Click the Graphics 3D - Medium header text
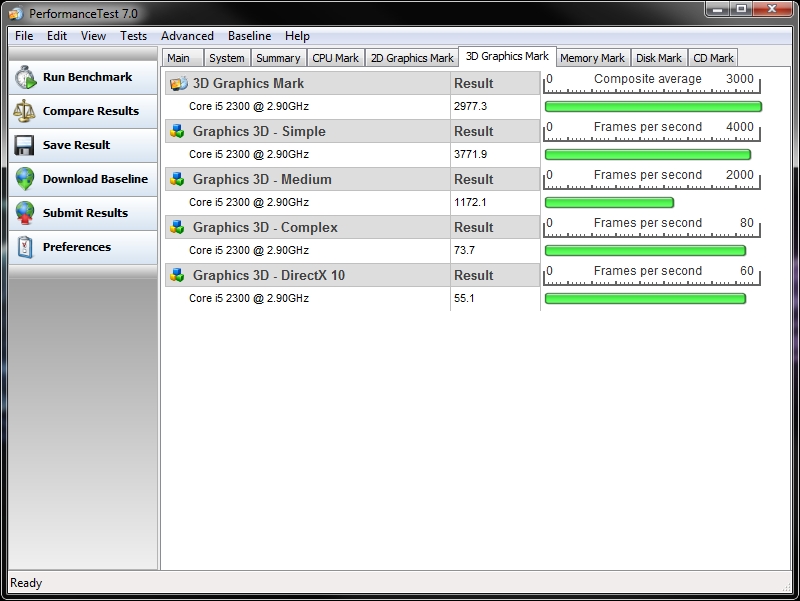800x601 pixels. (262, 179)
